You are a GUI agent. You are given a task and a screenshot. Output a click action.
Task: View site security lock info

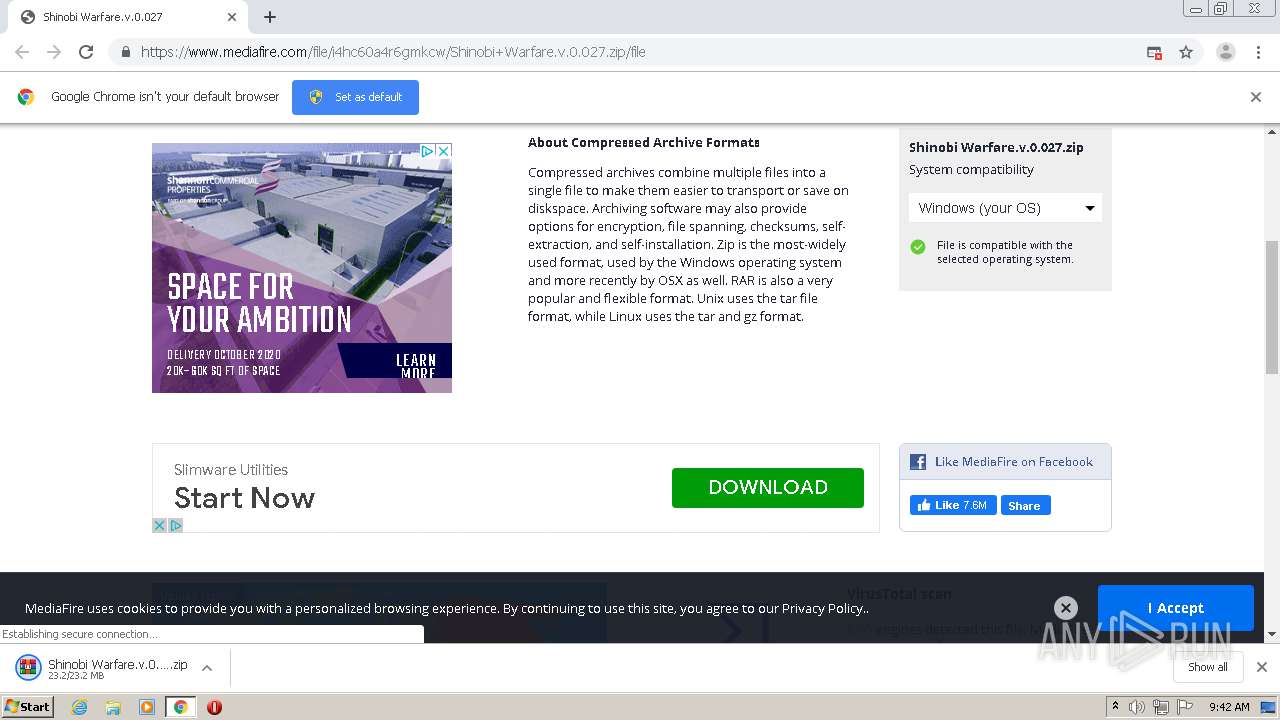pos(125,52)
